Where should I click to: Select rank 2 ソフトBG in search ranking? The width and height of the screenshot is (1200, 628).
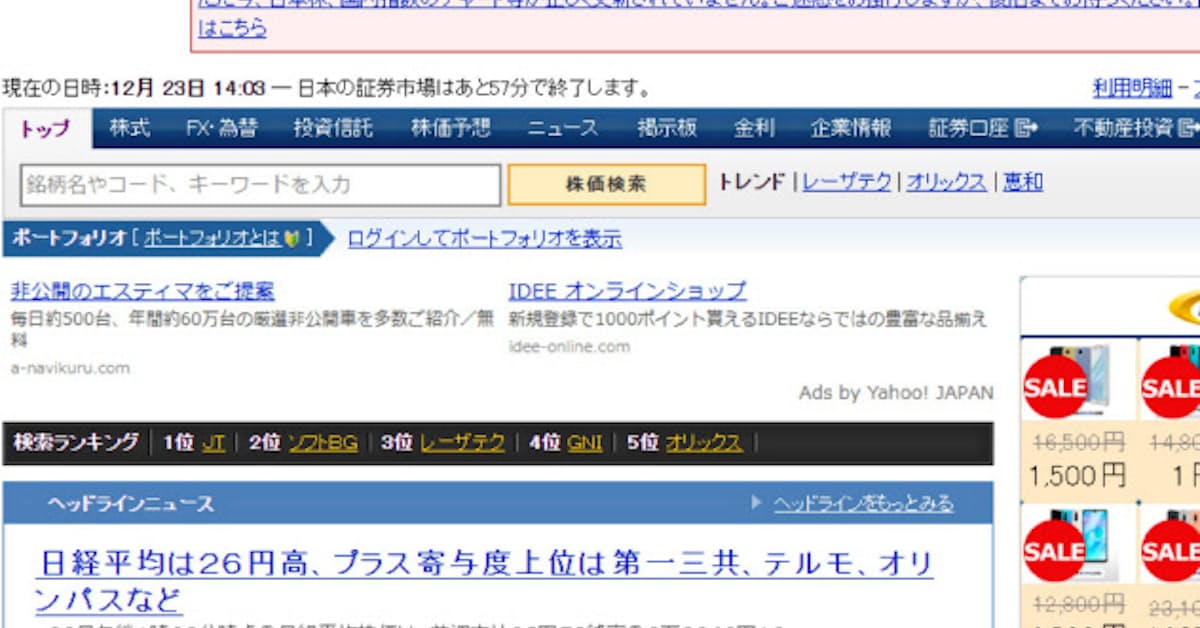click(322, 443)
